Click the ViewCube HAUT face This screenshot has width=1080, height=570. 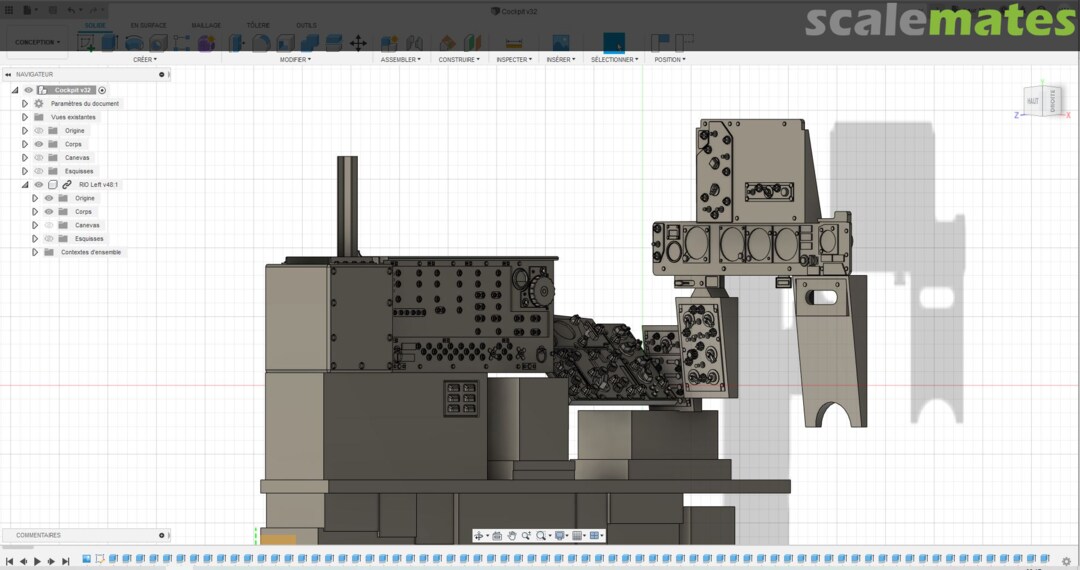(1033, 101)
